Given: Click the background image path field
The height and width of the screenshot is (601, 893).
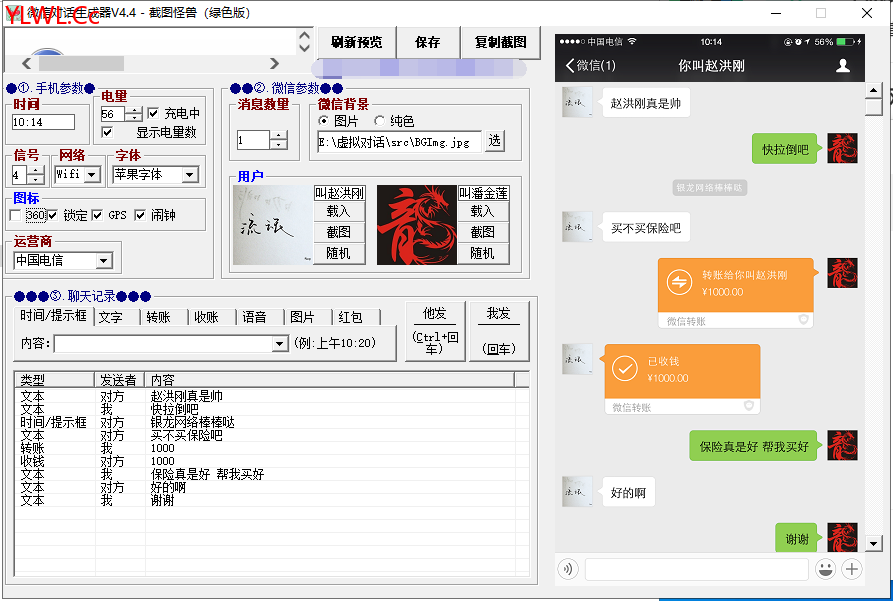Looking at the screenshot, I should tap(399, 141).
